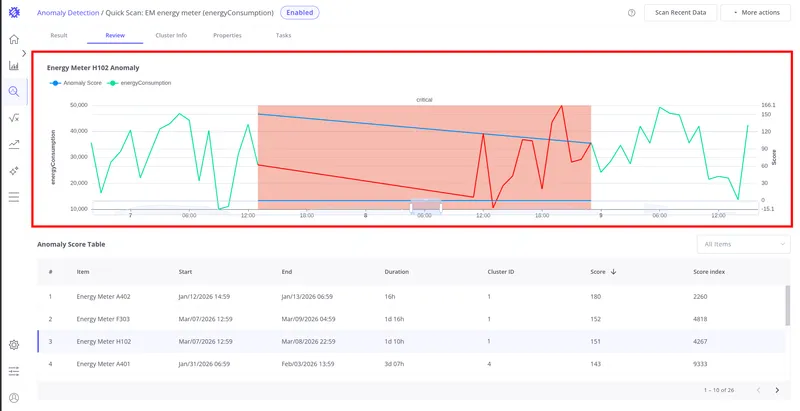This screenshot has width=800, height=411.
Task: Open the hamburger list menu icon
Action: [14, 197]
